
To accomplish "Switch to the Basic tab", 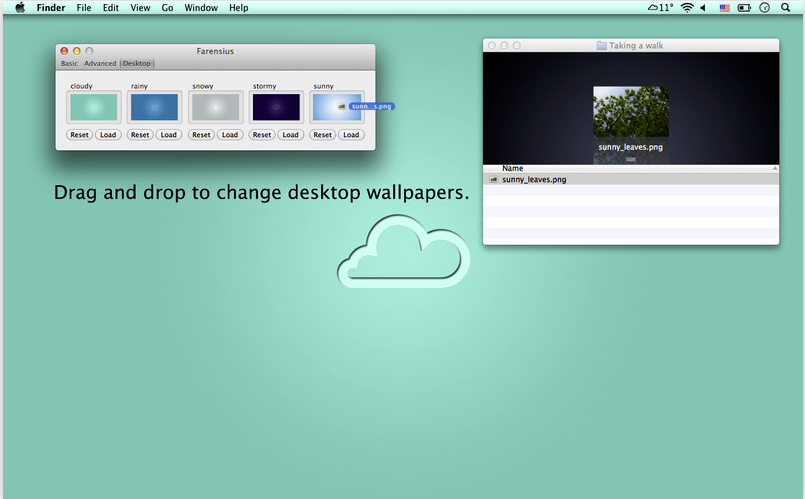I will [x=69, y=63].
